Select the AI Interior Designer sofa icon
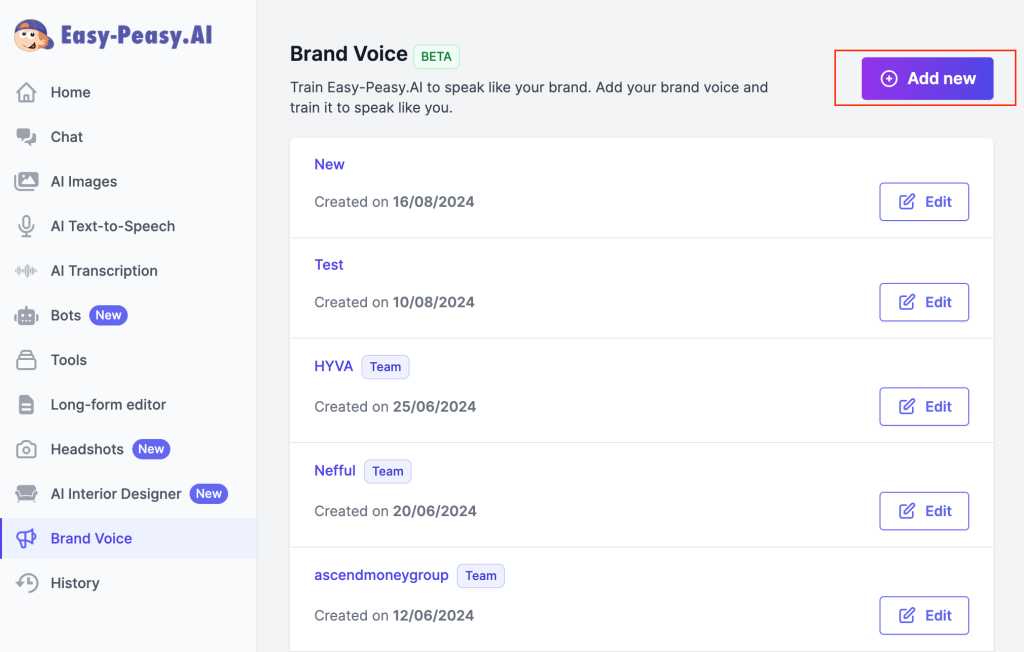The height and width of the screenshot is (652, 1024). tap(27, 494)
